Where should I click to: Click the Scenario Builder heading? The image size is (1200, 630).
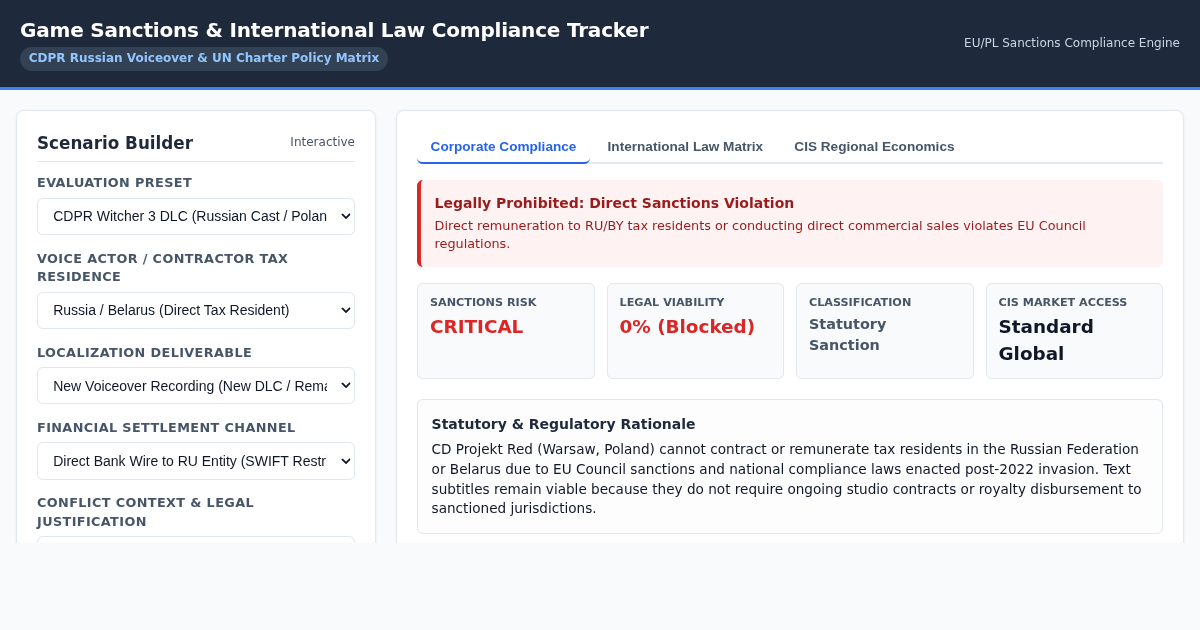pyautogui.click(x=115, y=143)
